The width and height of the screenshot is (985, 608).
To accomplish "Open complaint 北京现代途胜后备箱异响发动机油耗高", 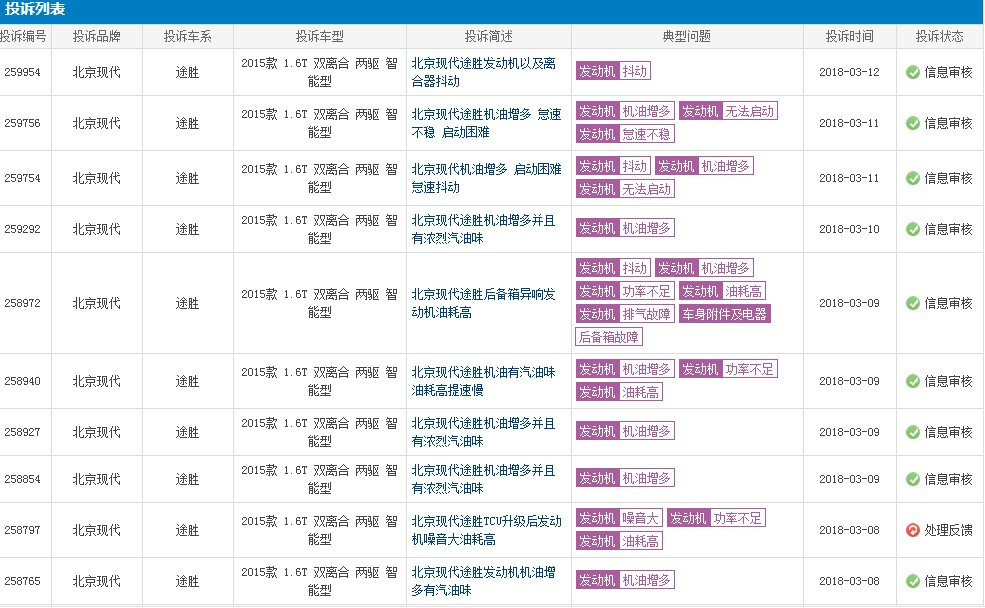I will click(x=484, y=303).
